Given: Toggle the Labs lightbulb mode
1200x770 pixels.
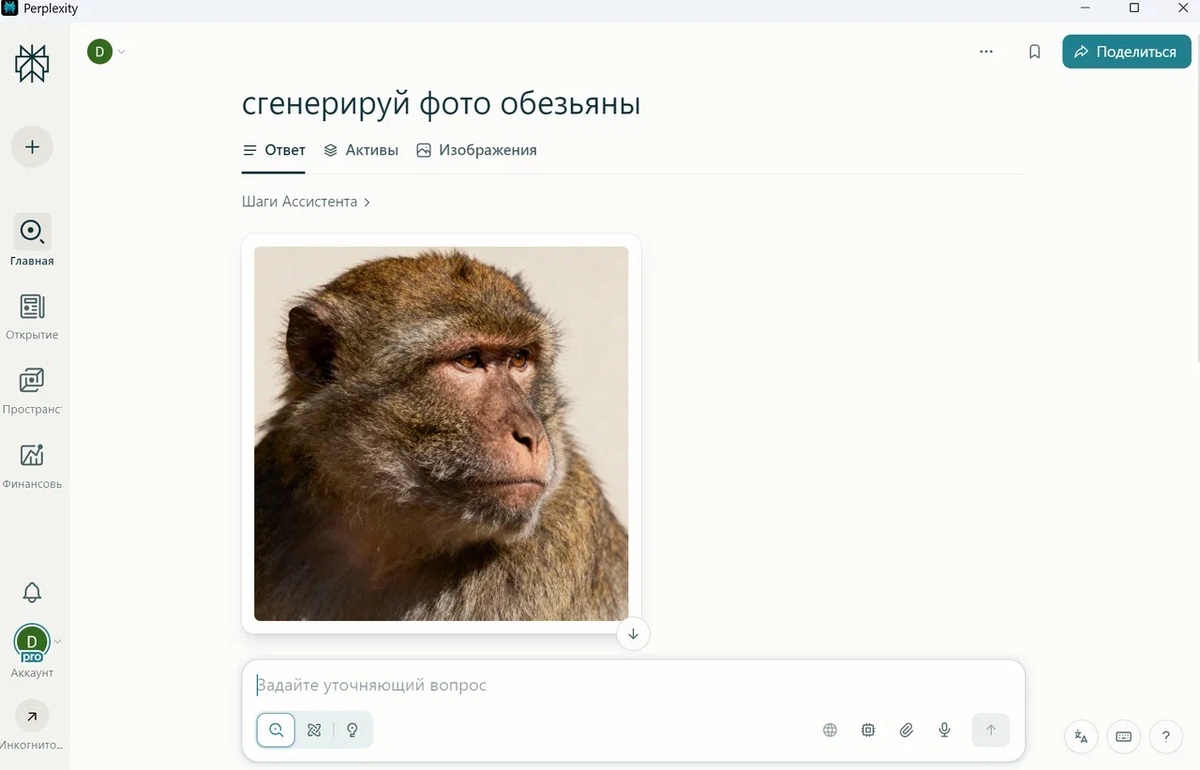Looking at the screenshot, I should [352, 730].
